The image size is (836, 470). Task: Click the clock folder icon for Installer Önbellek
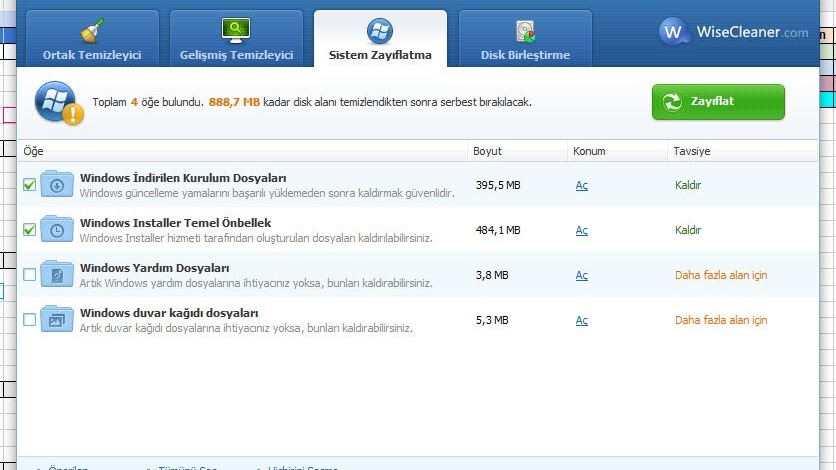[x=57, y=229]
